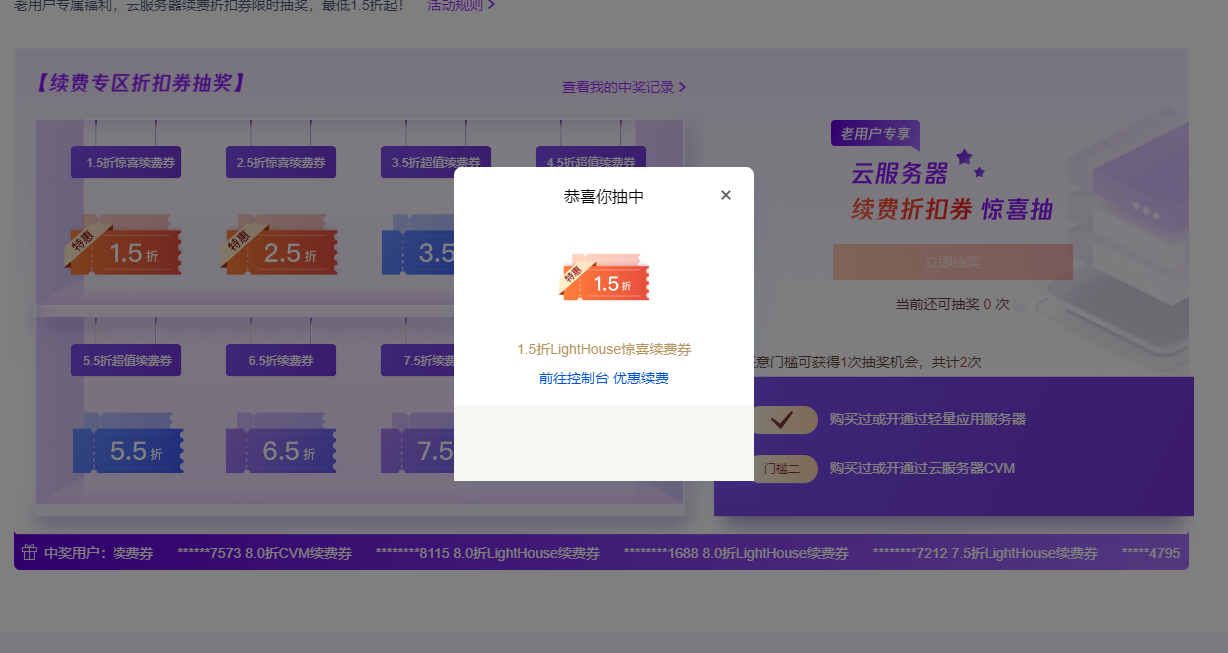This screenshot has height=653, width=1228.
Task: Click the 当前还可抽奖 0 次 counter
Action: coord(952,304)
